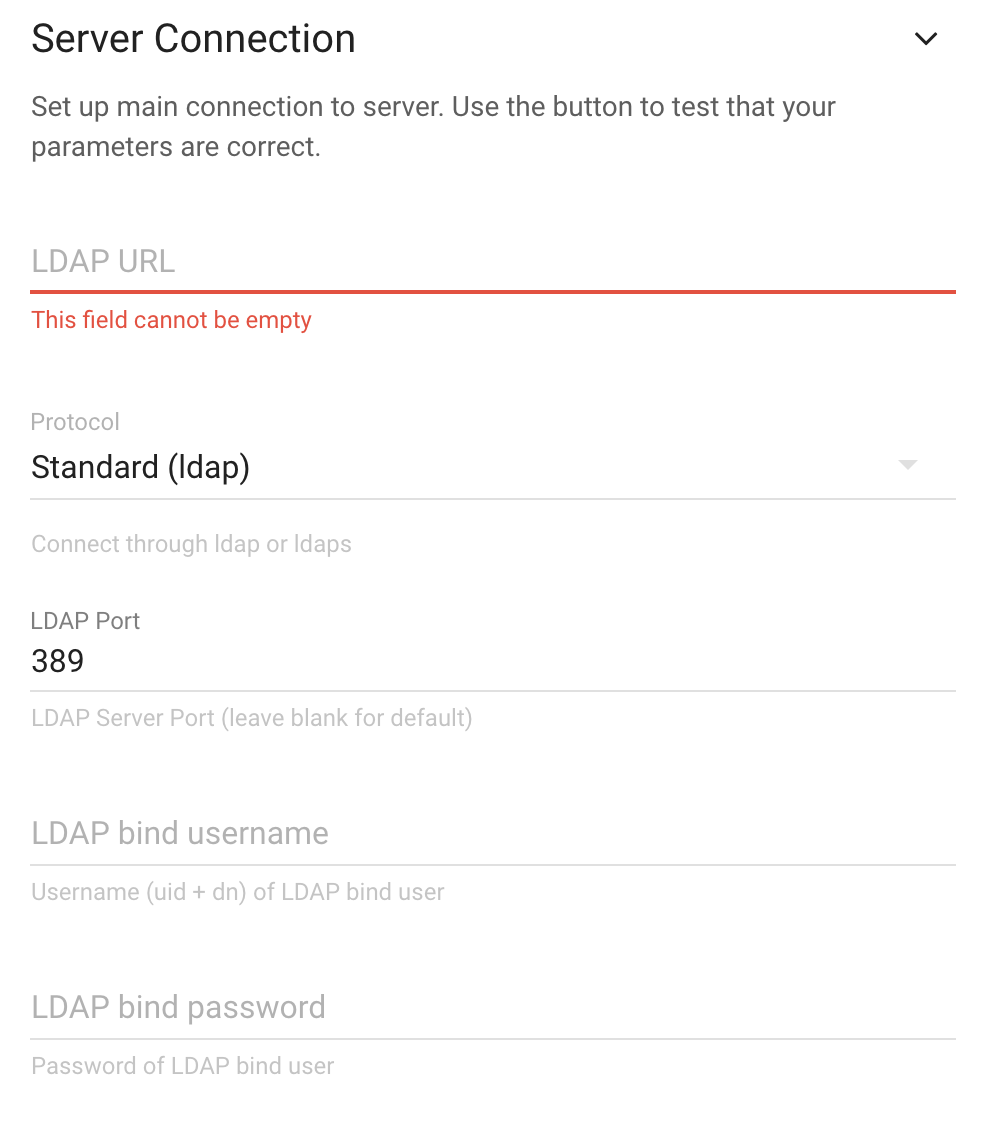This screenshot has width=986, height=1140.
Task: Click the 'Connect through ldap or ldaps' hint
Action: point(191,544)
